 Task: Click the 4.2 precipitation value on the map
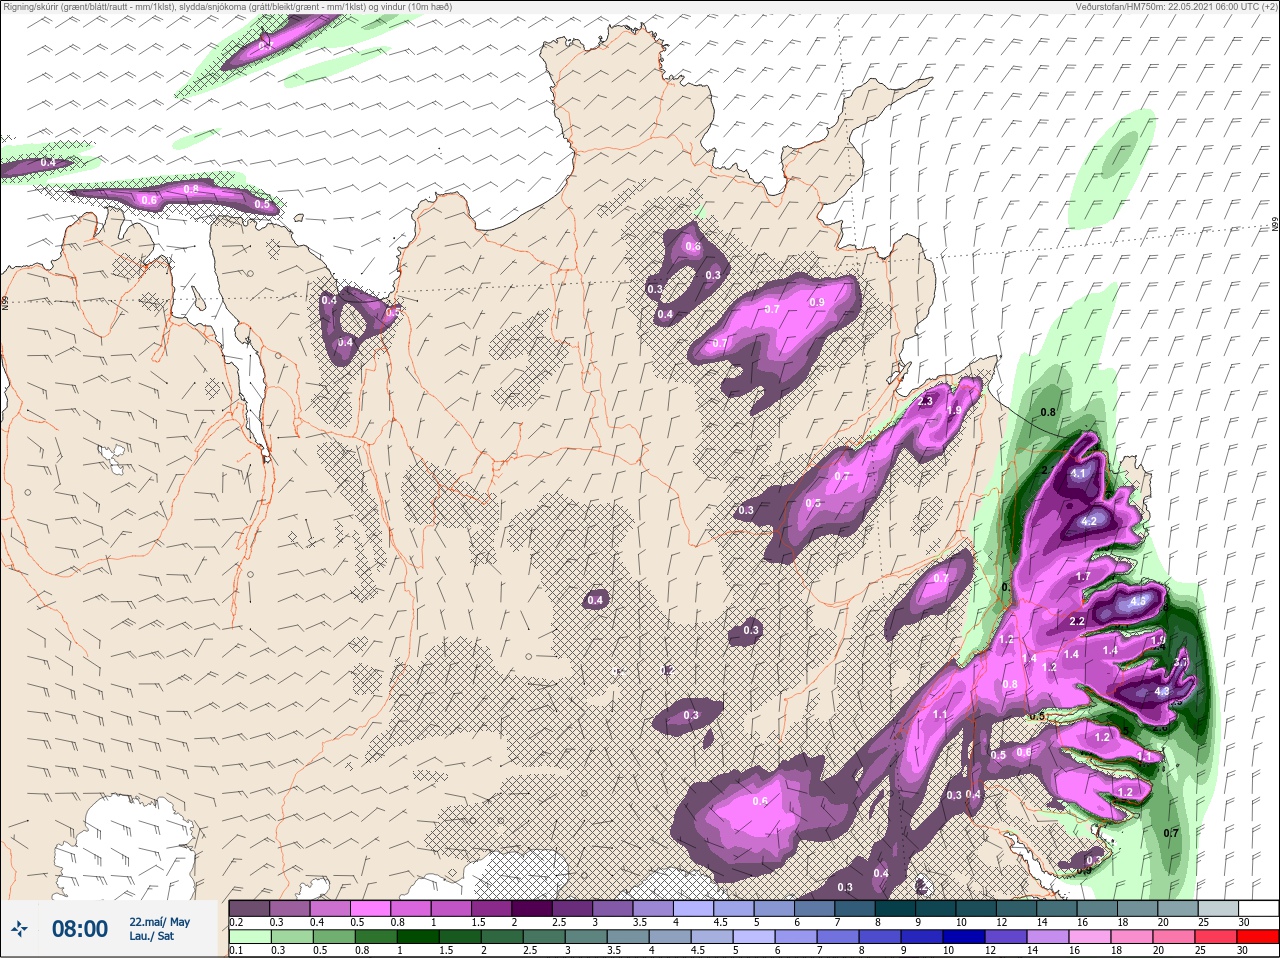tap(1089, 521)
